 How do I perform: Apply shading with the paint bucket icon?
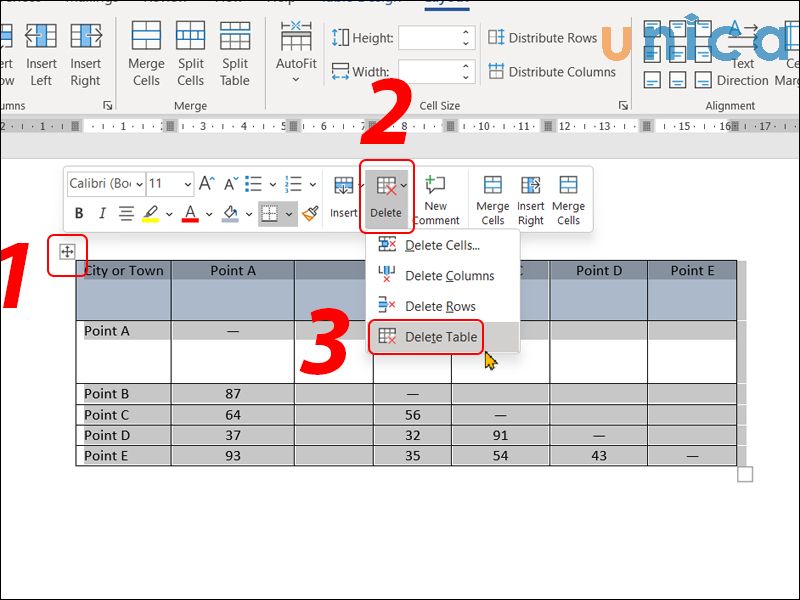point(230,213)
